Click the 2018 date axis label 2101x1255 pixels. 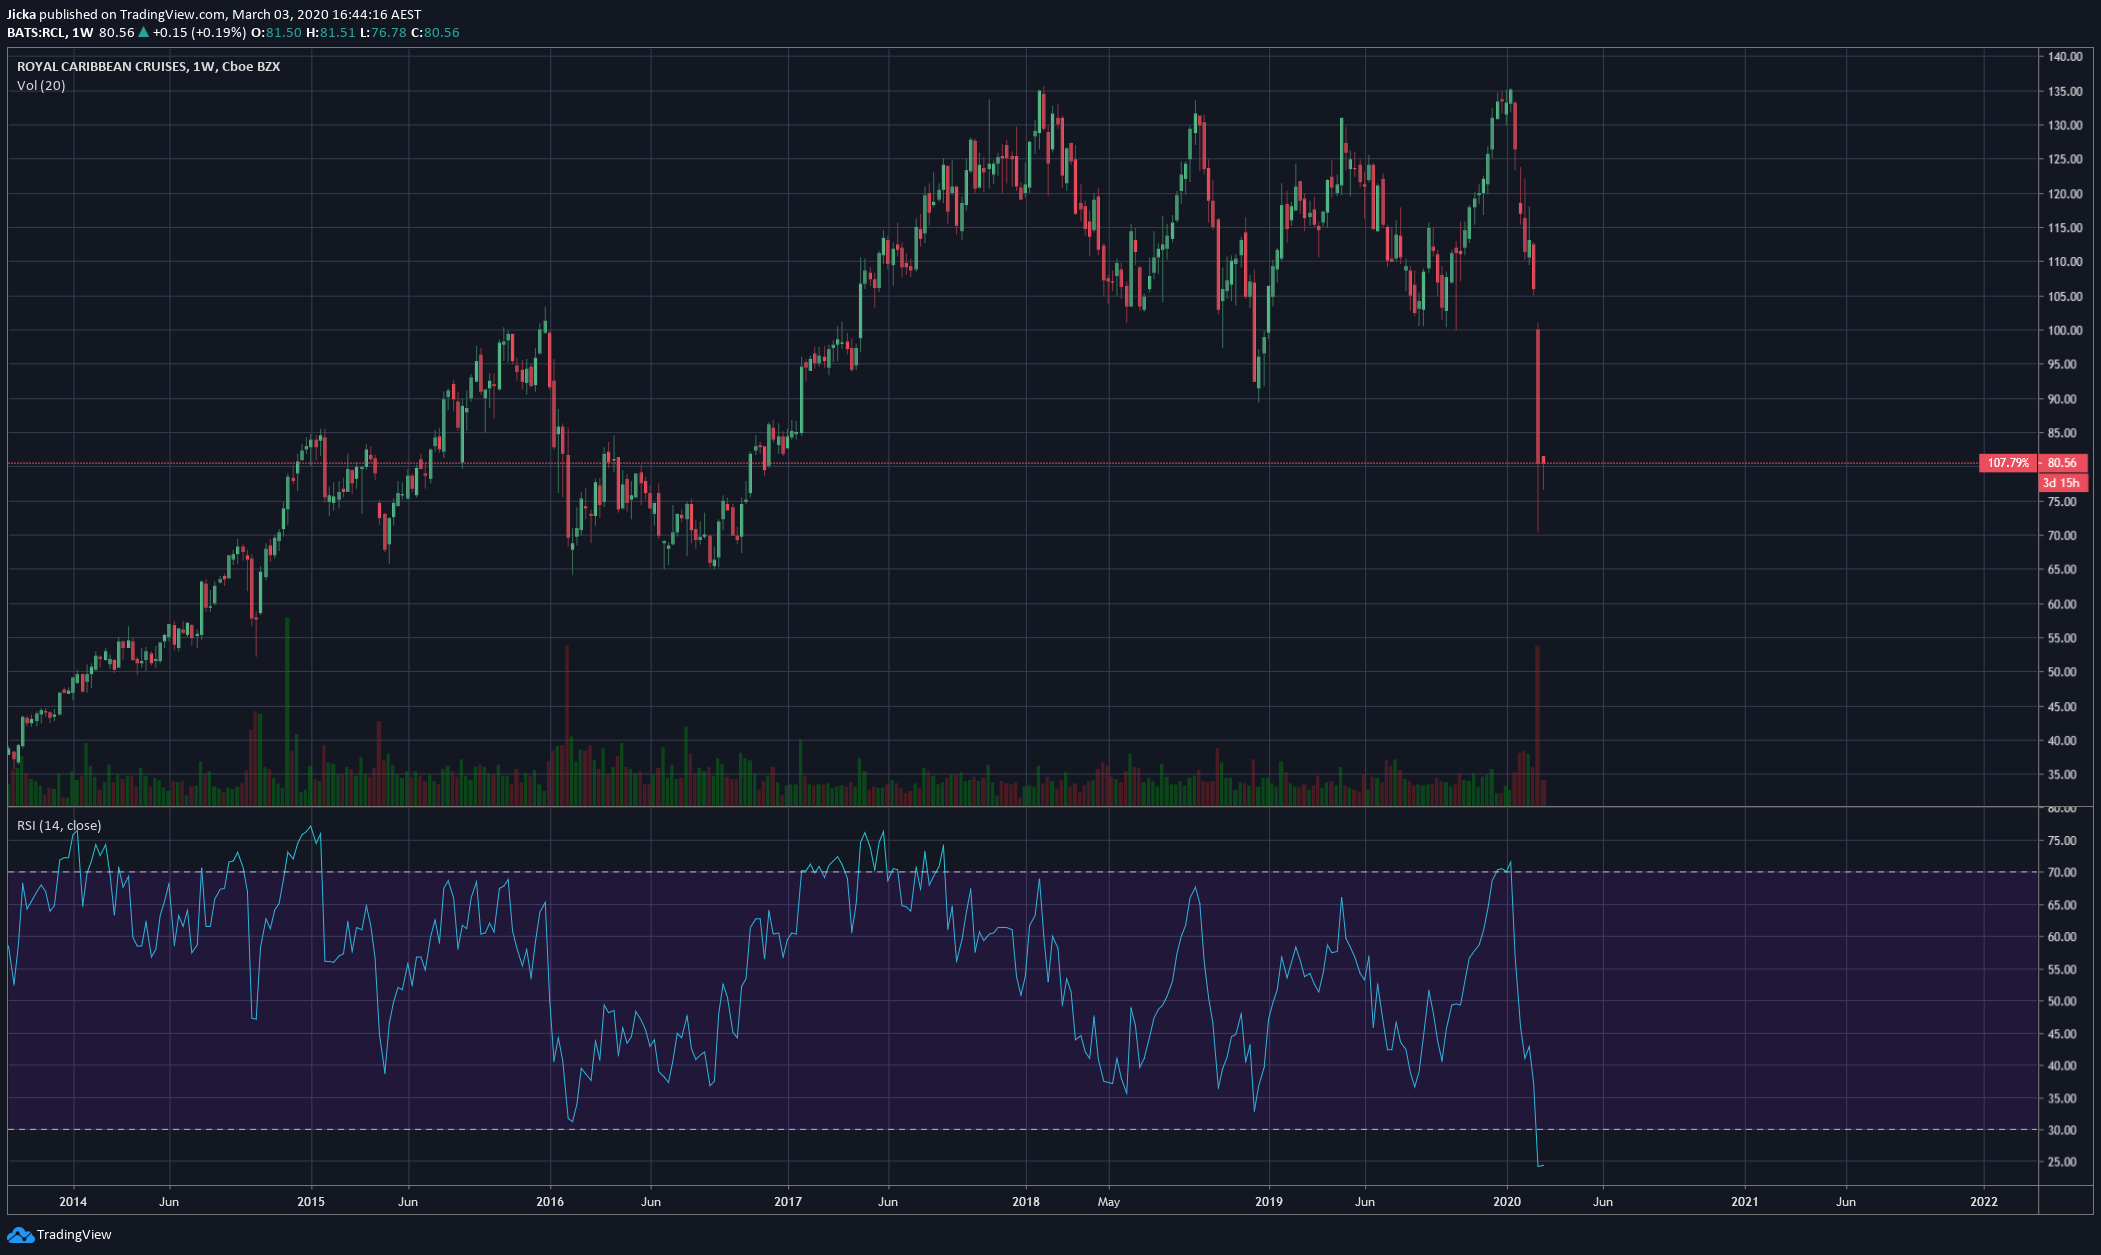coord(1026,1202)
